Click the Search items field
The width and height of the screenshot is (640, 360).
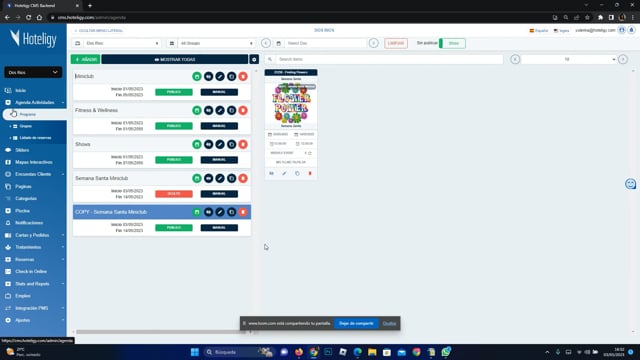(389, 59)
